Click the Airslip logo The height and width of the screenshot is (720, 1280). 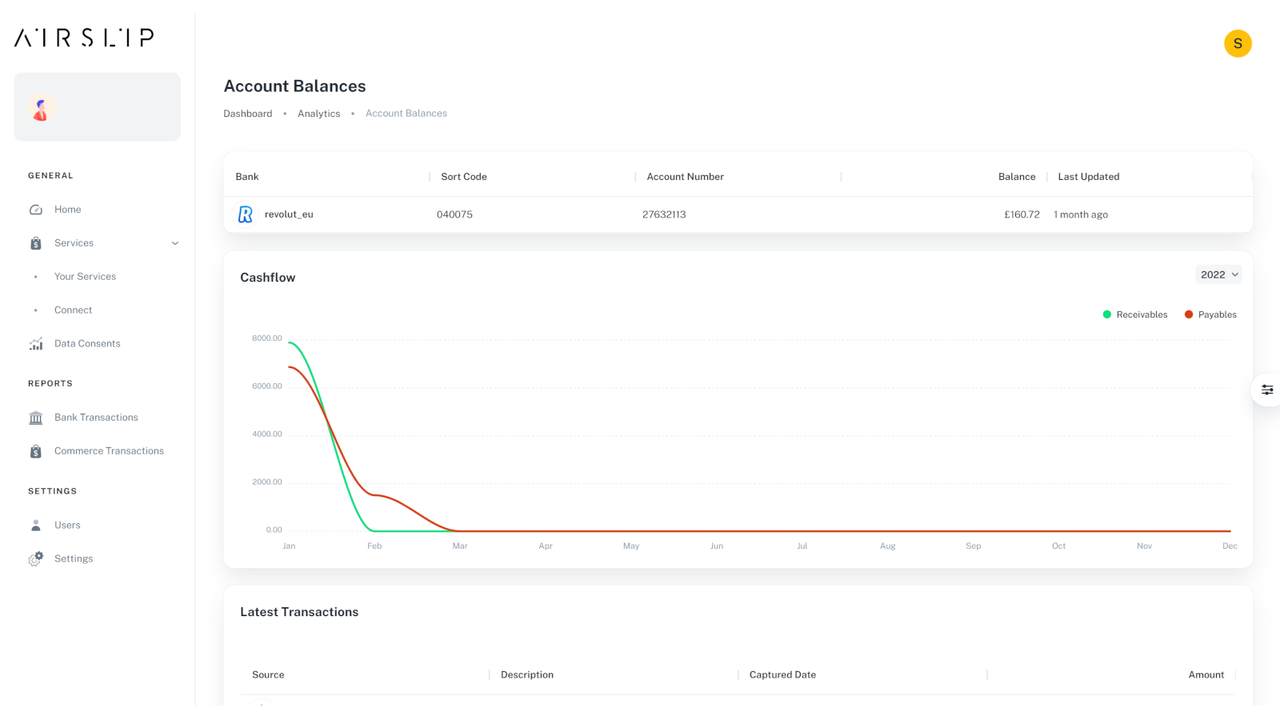coord(84,38)
